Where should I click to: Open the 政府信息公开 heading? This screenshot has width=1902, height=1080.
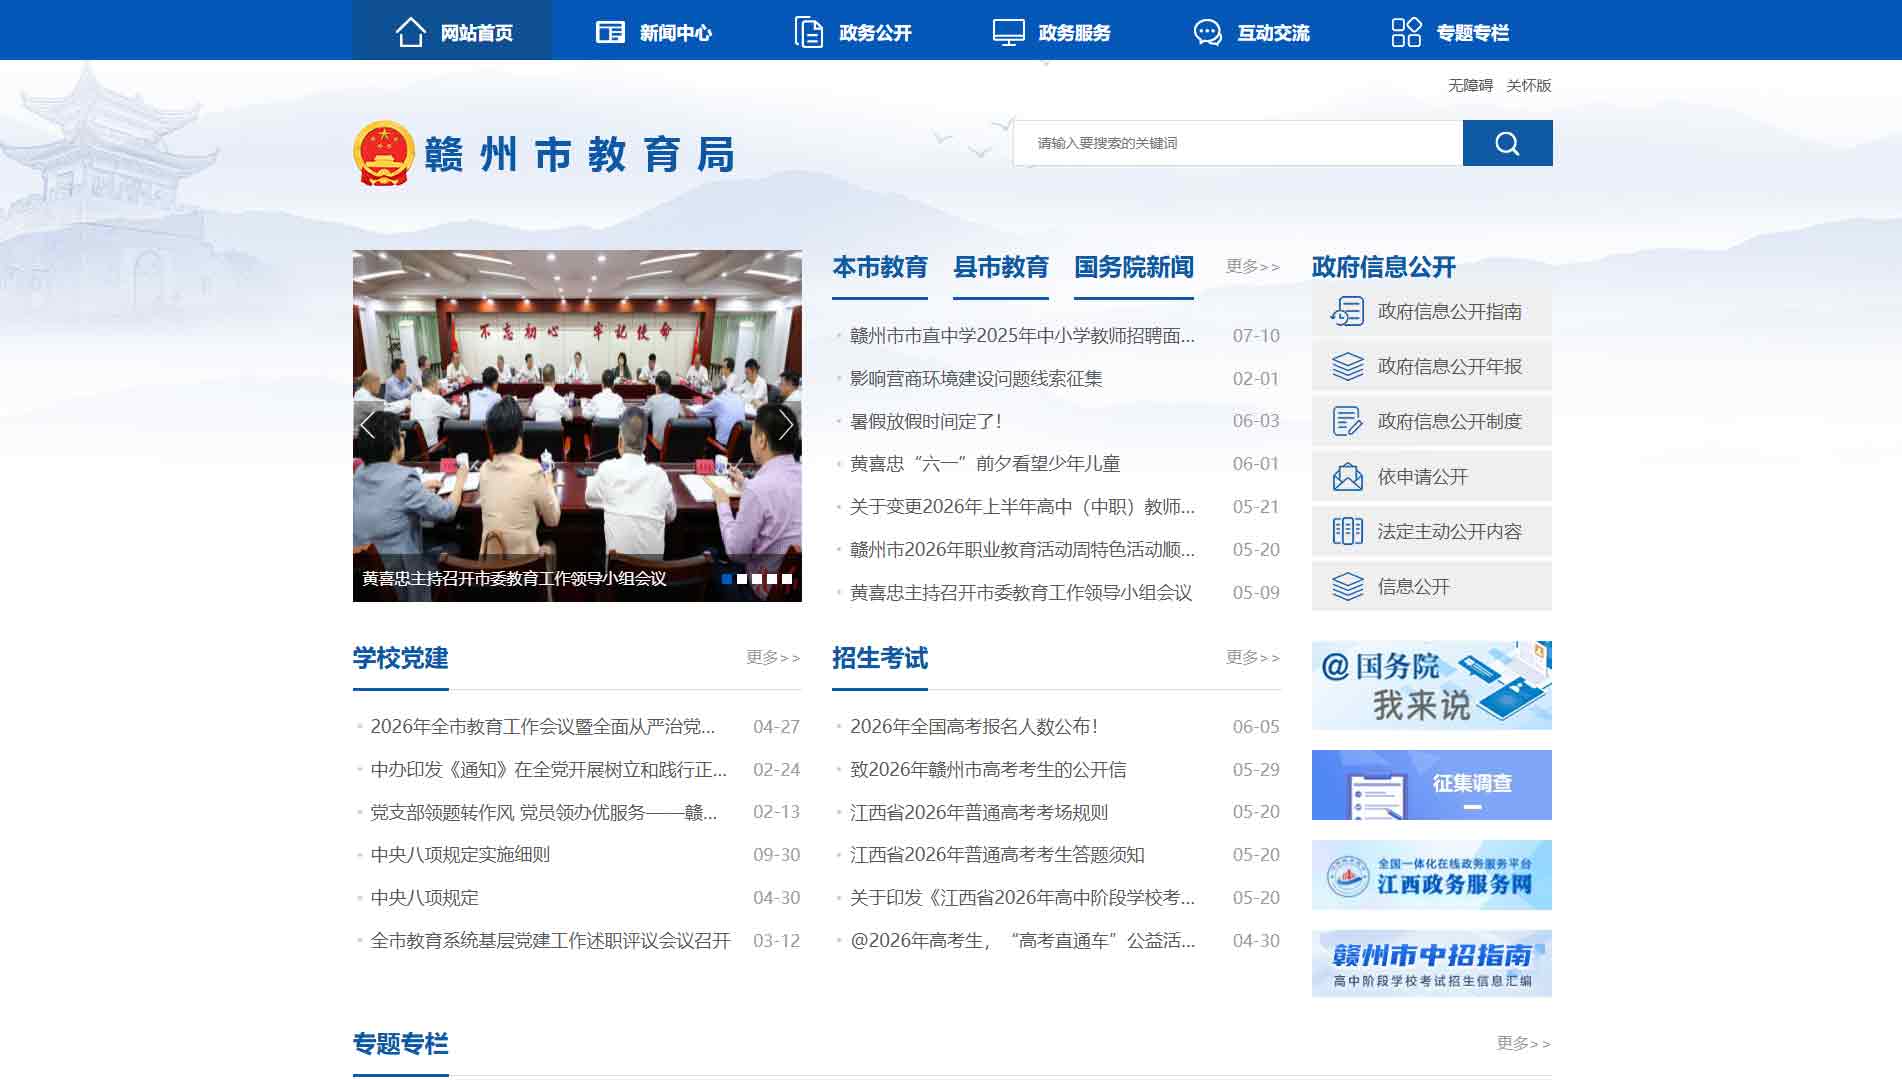coord(1384,267)
